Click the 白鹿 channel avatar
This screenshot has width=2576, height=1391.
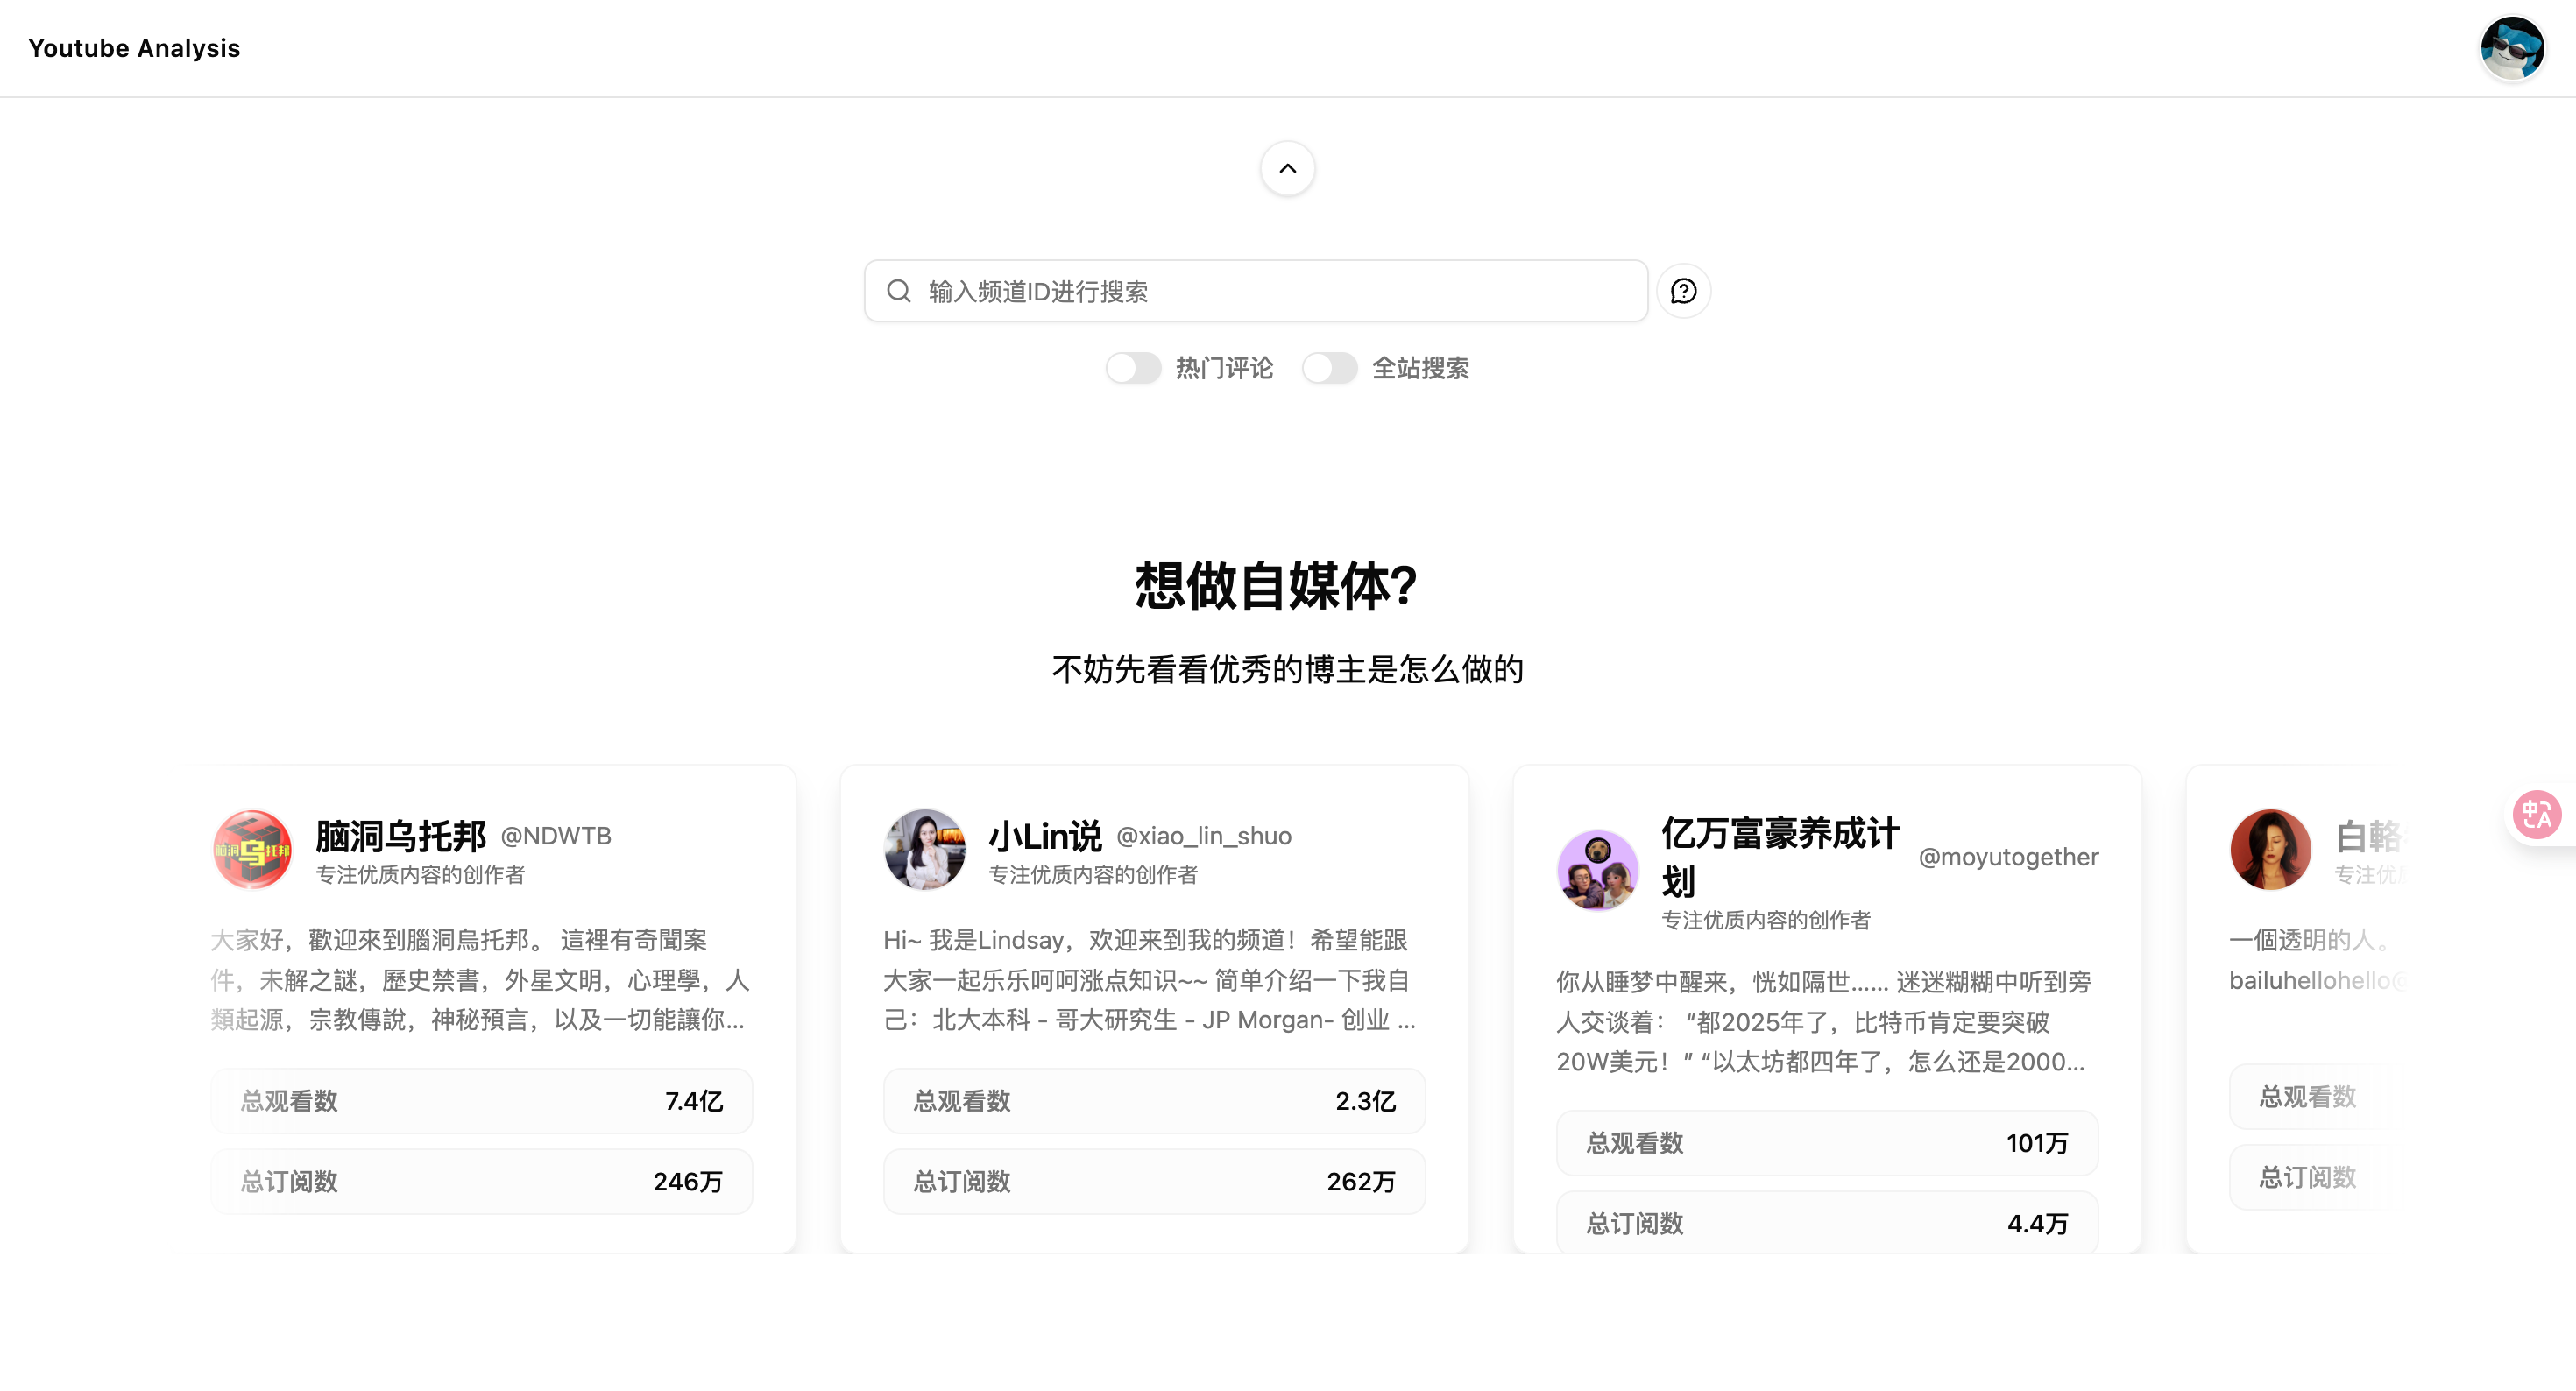point(2270,849)
